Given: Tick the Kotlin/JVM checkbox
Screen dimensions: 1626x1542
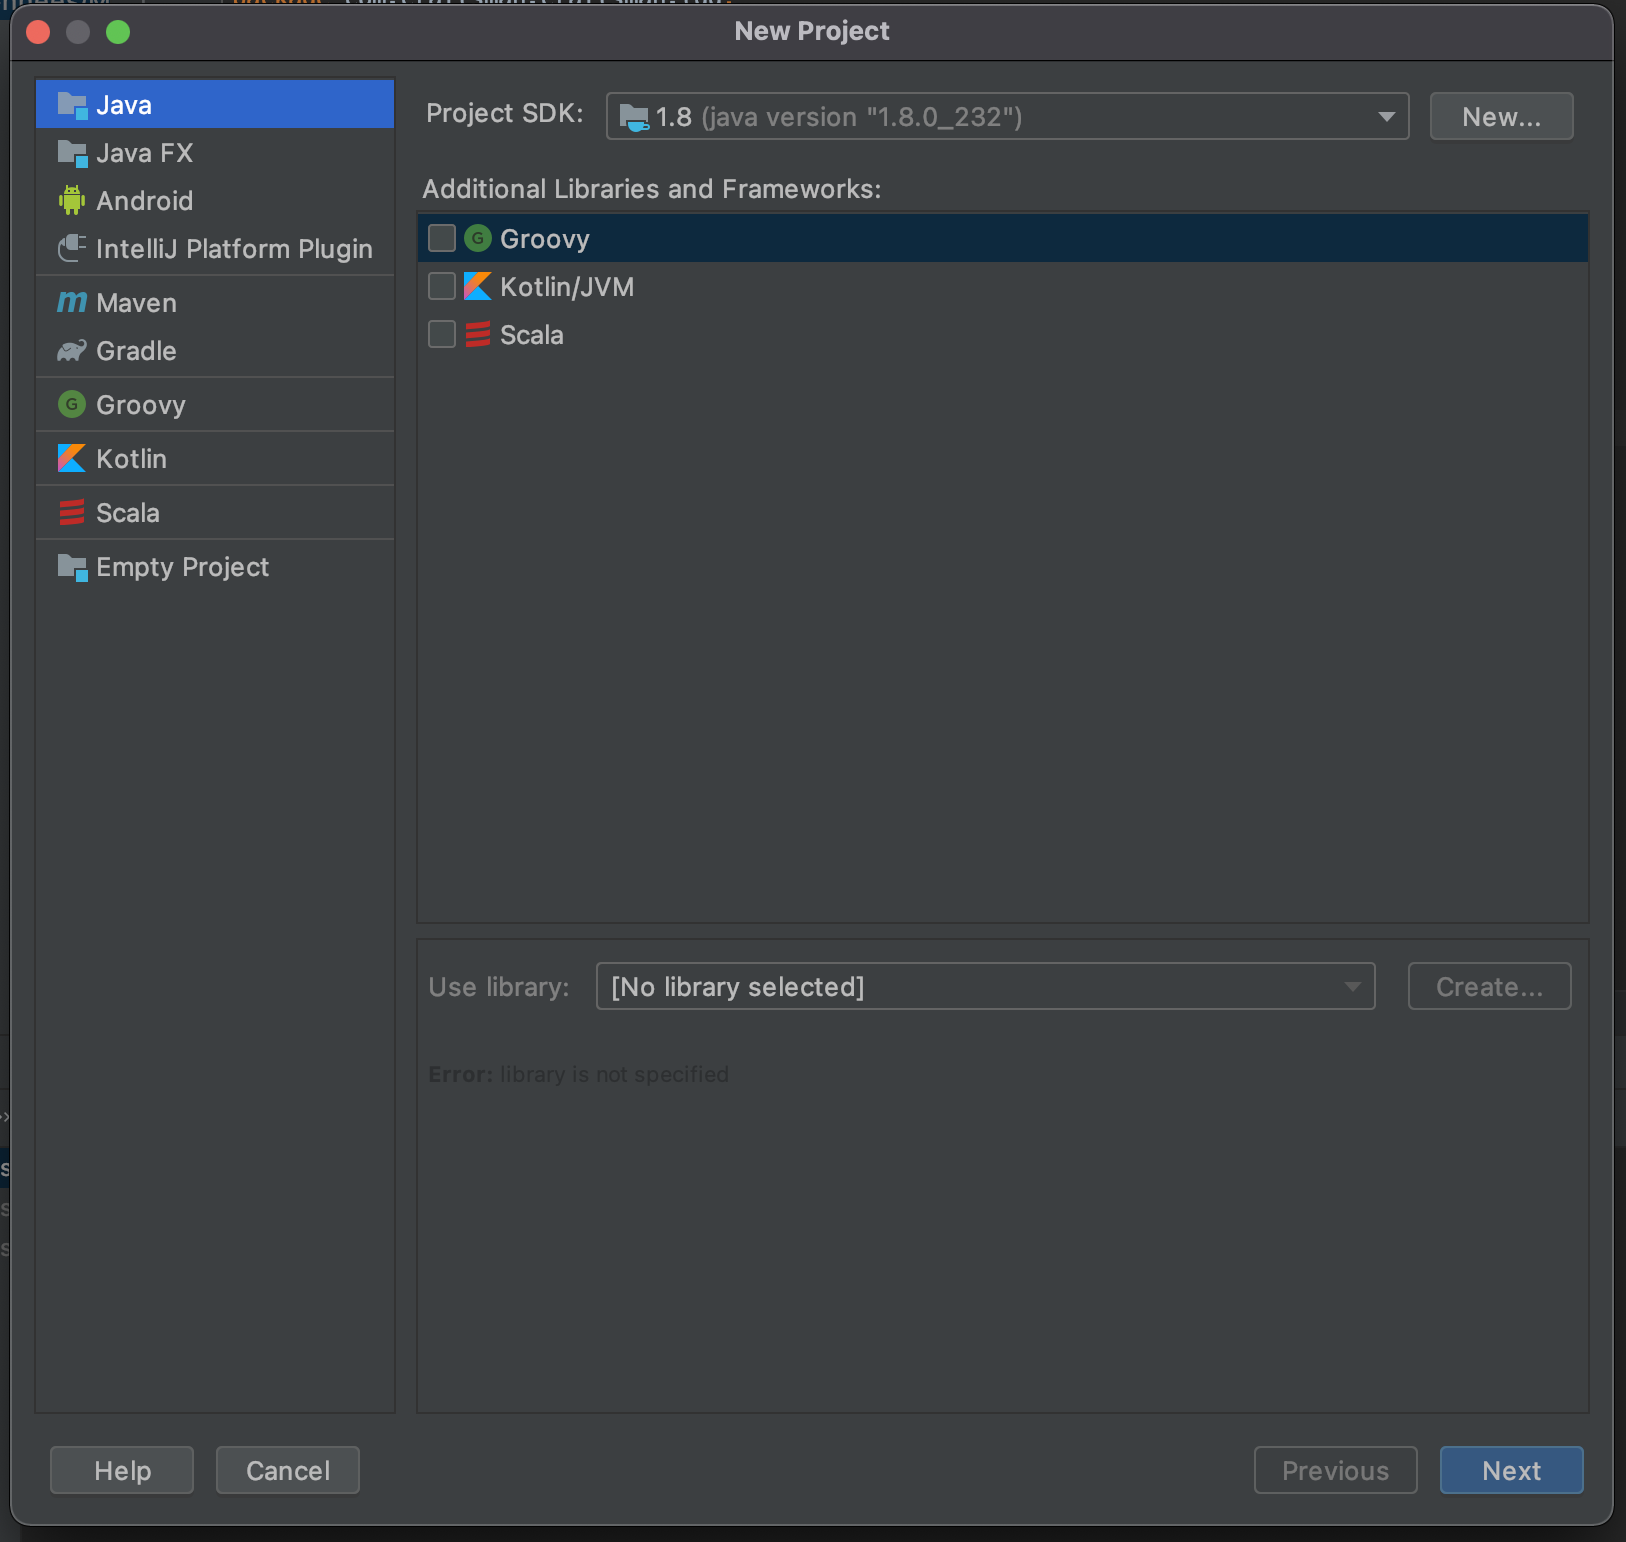Looking at the screenshot, I should (x=442, y=286).
